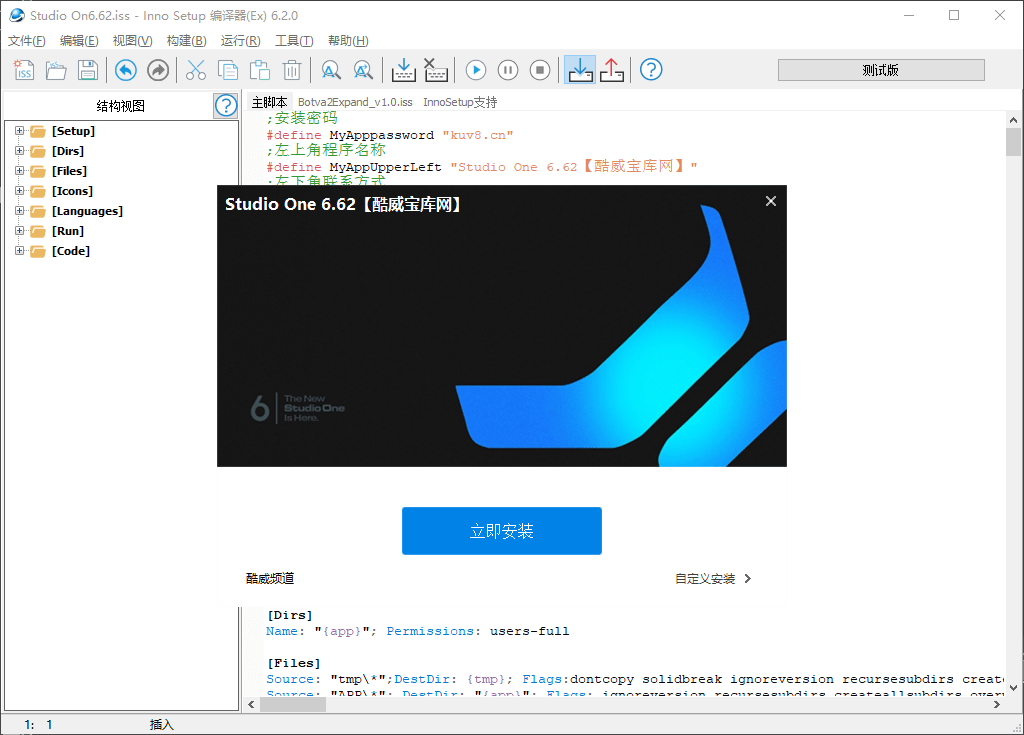Expand the [Code] section node

20,251
